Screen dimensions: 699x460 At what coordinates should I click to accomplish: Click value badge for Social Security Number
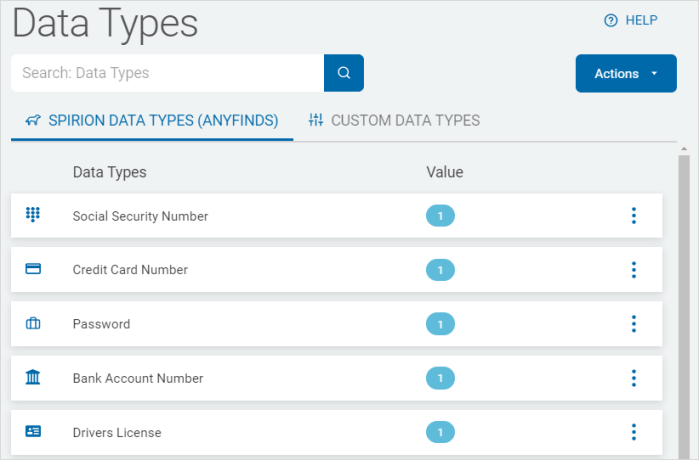pos(440,216)
